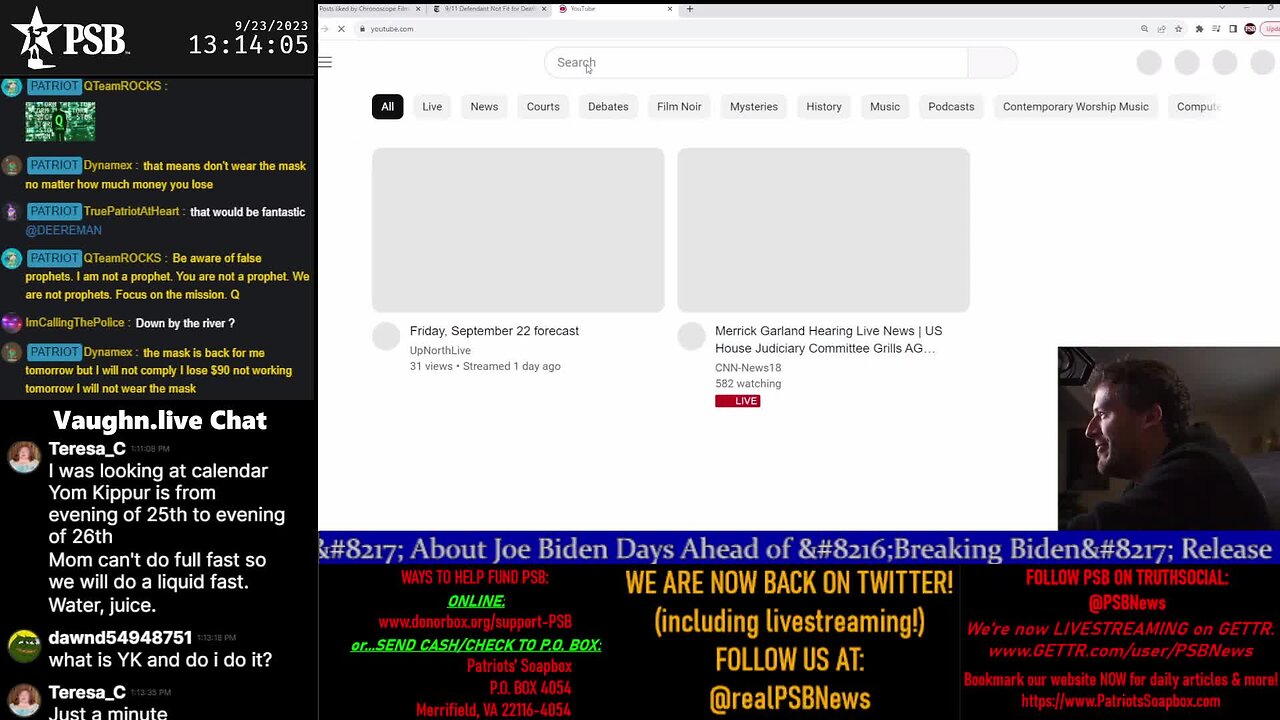
Task: Click the CNN-News18 channel avatar placeholder
Action: coord(692,336)
